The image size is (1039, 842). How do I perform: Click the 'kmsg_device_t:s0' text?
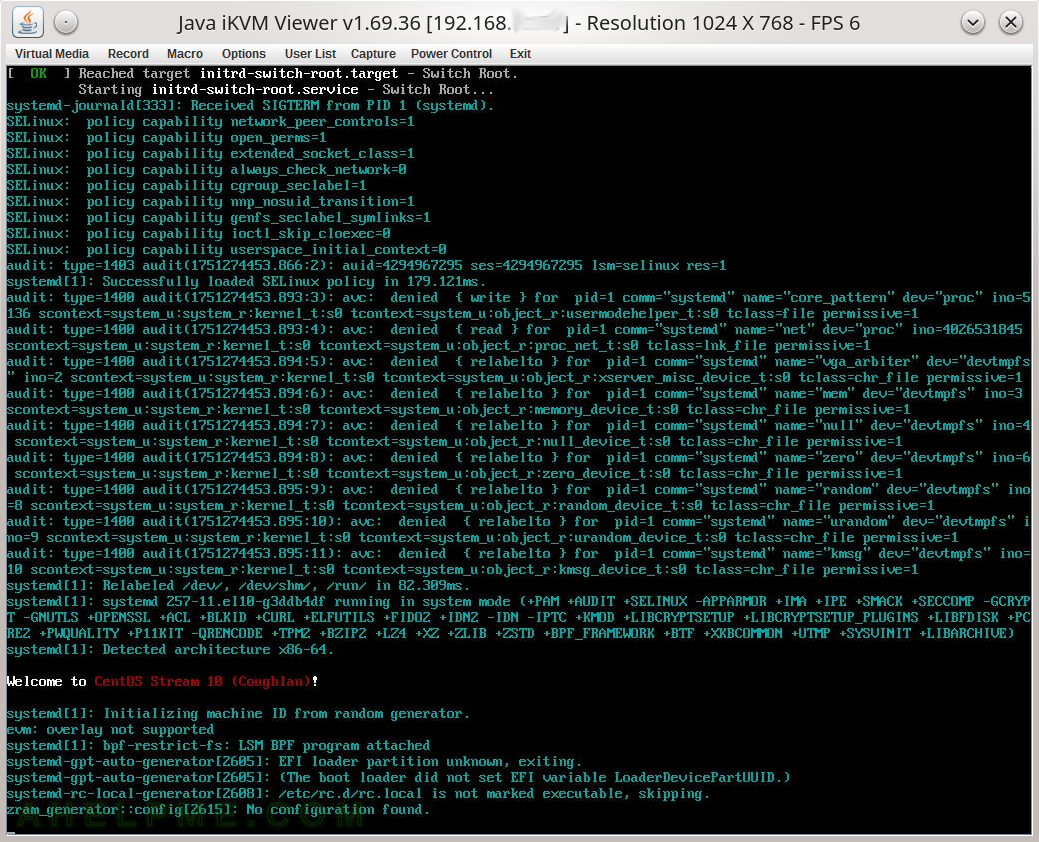[622, 569]
